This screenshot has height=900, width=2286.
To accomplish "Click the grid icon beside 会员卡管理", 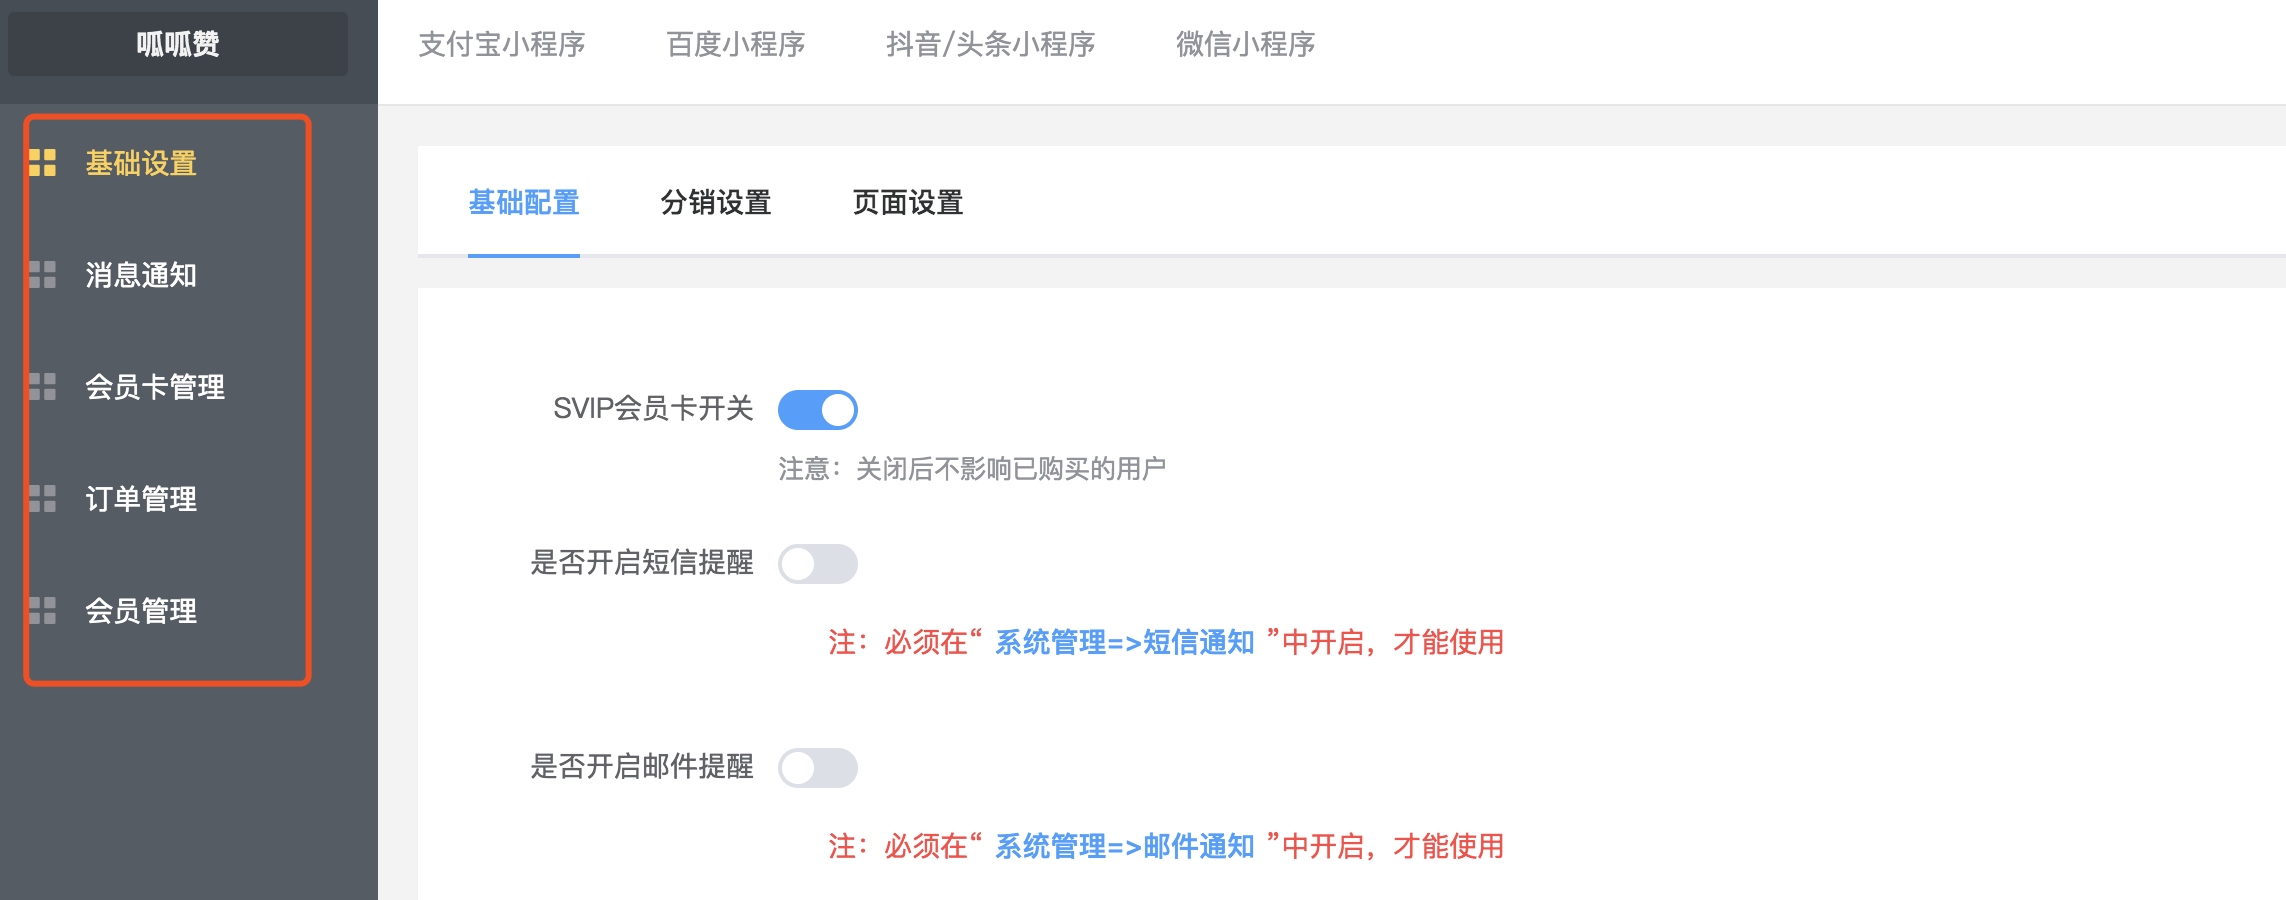I will point(43,386).
